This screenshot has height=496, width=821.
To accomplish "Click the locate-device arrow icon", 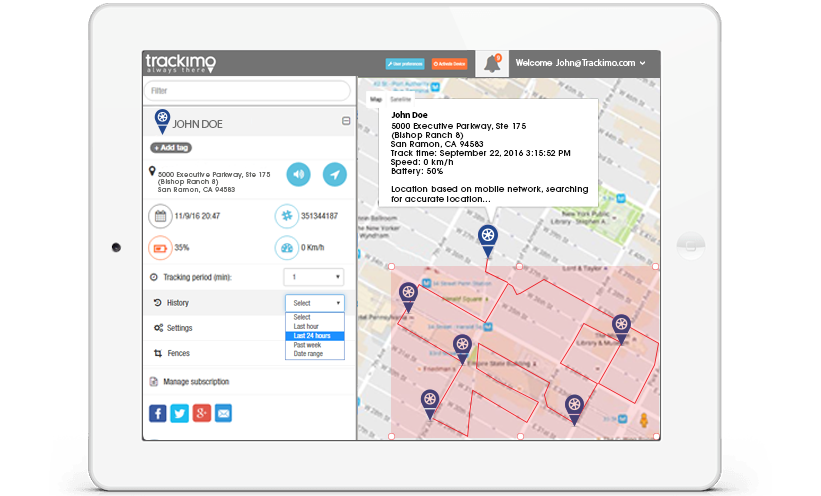I will 335,174.
